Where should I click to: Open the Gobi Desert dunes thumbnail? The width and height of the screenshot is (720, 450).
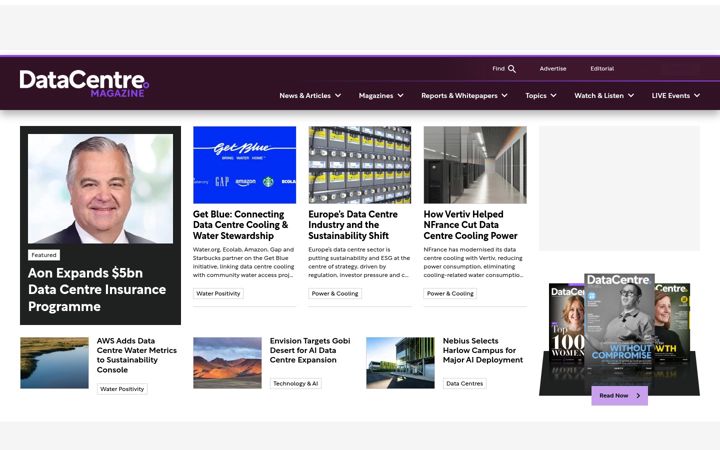(x=227, y=363)
